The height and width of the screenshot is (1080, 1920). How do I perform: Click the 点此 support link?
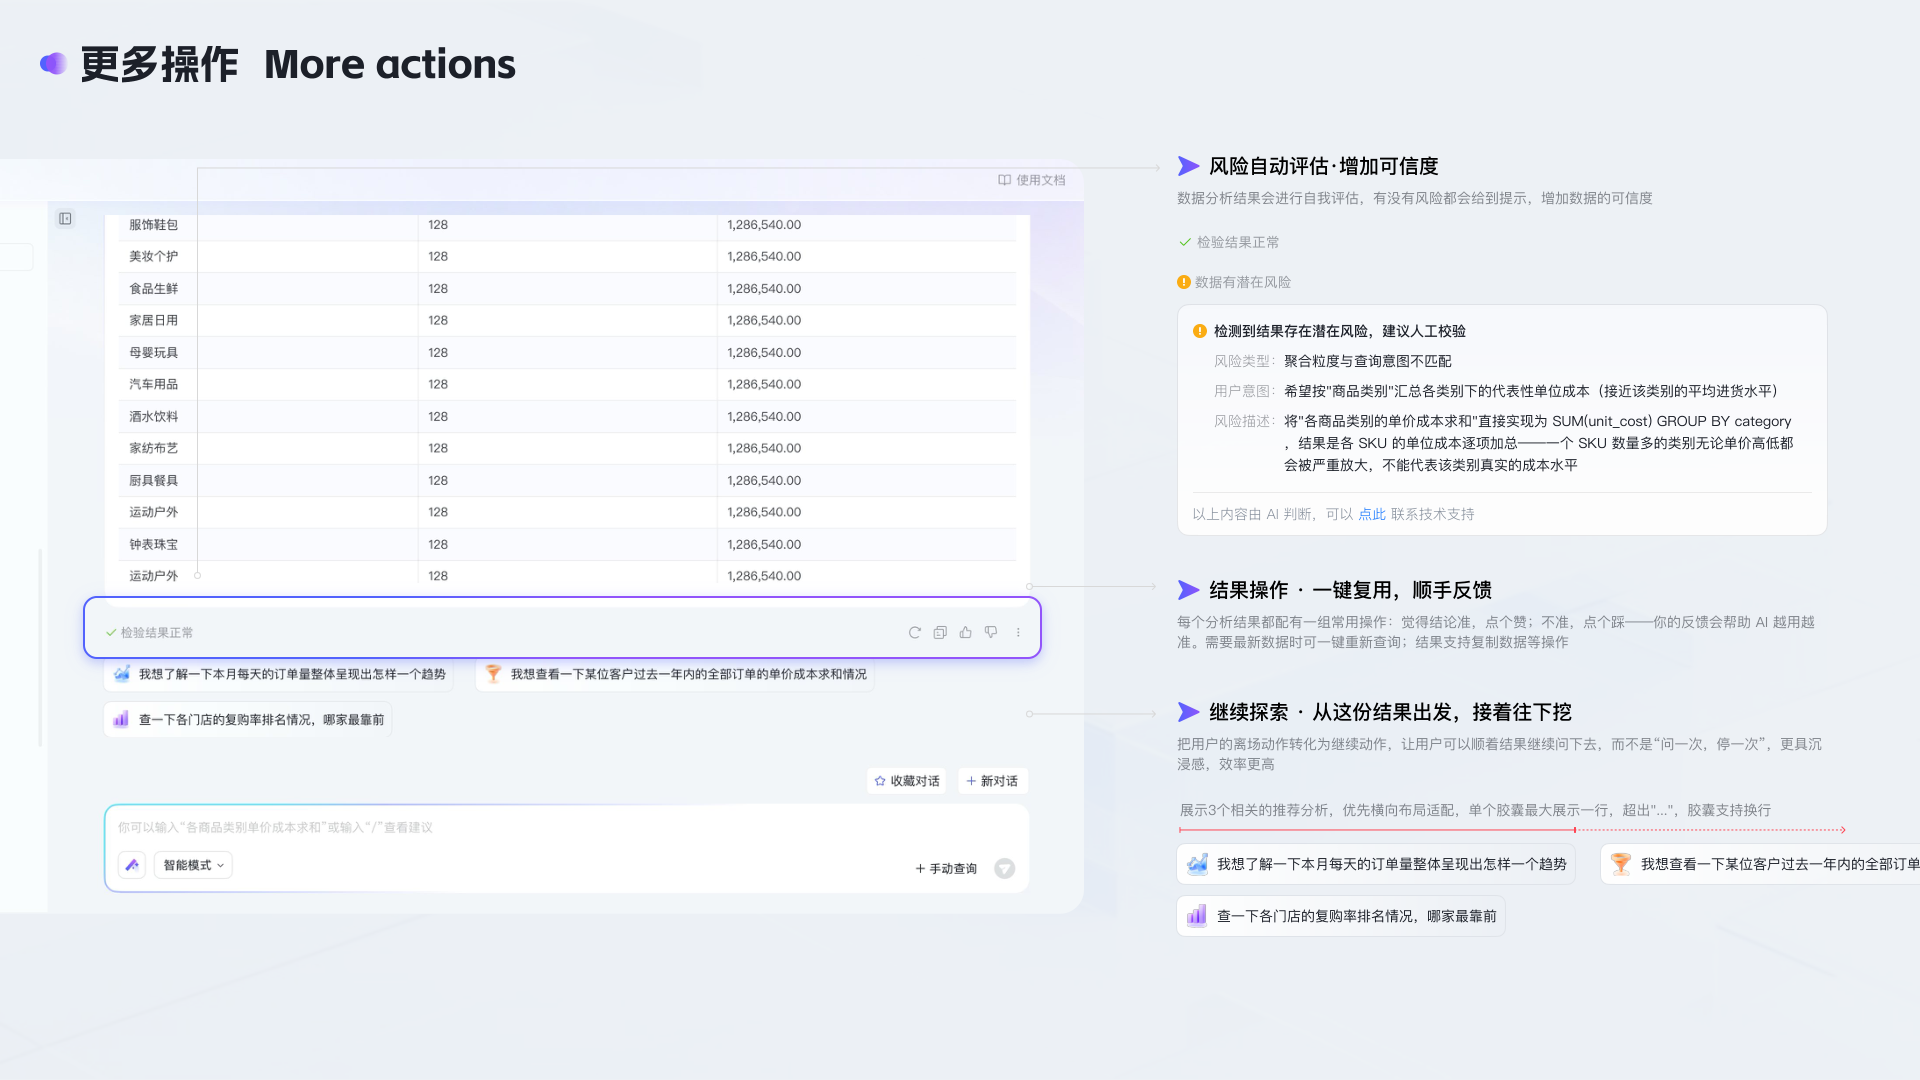tap(1372, 514)
